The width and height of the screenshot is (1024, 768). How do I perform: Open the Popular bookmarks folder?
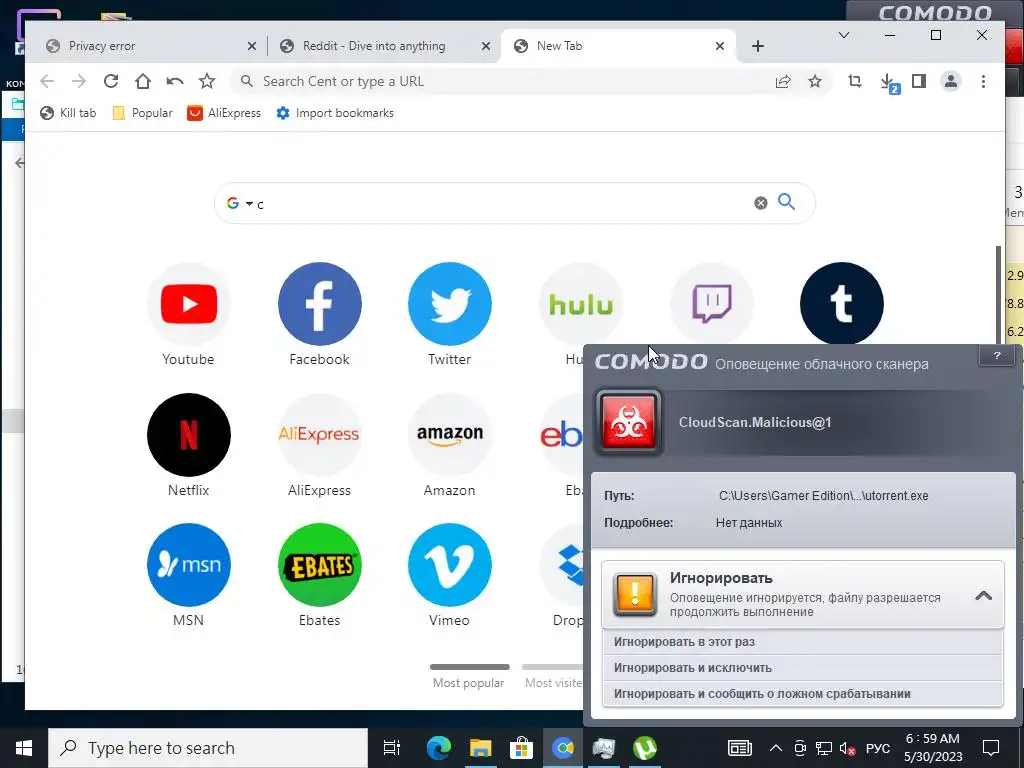[142, 113]
